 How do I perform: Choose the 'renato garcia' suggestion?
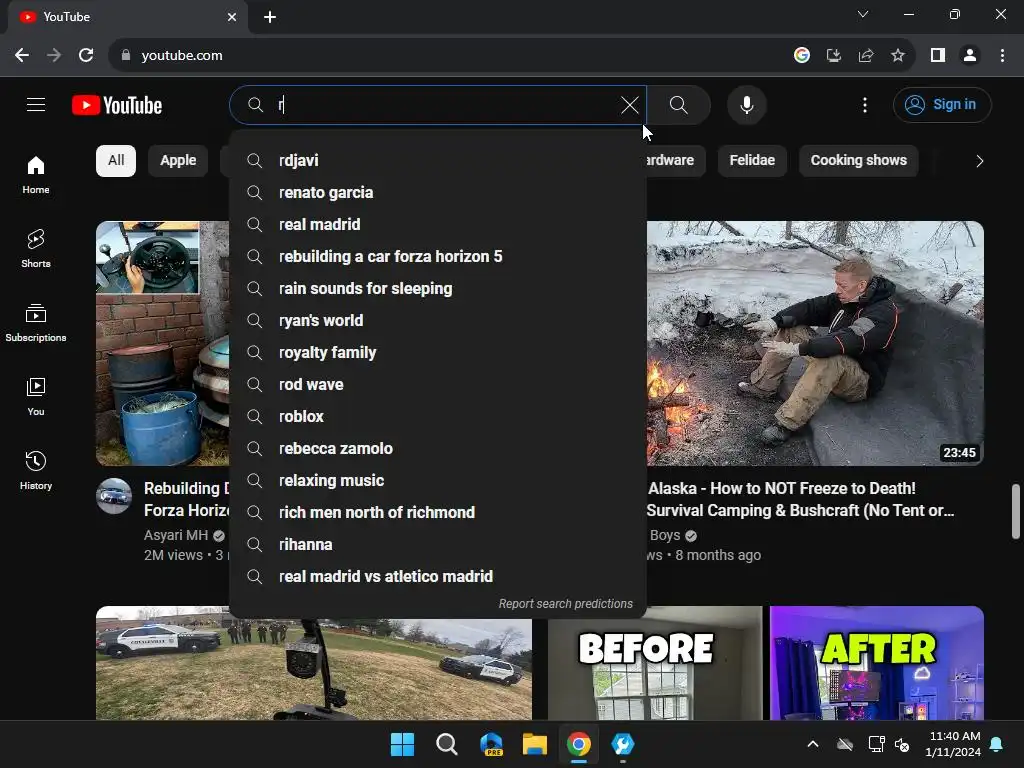pos(438,193)
